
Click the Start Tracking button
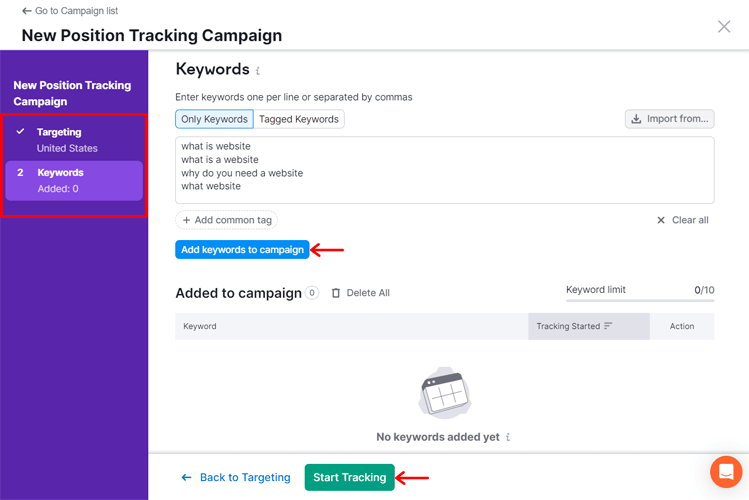(x=350, y=477)
